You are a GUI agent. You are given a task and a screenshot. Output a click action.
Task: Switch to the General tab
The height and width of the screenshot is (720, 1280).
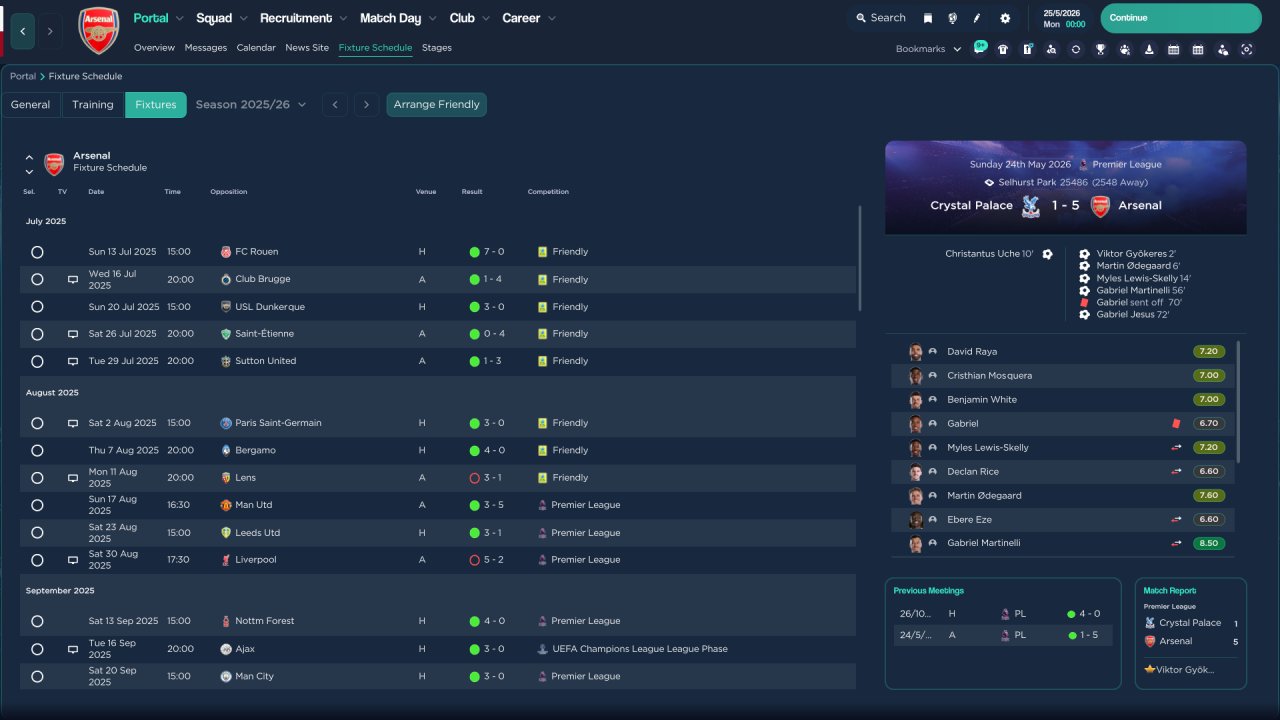click(31, 105)
